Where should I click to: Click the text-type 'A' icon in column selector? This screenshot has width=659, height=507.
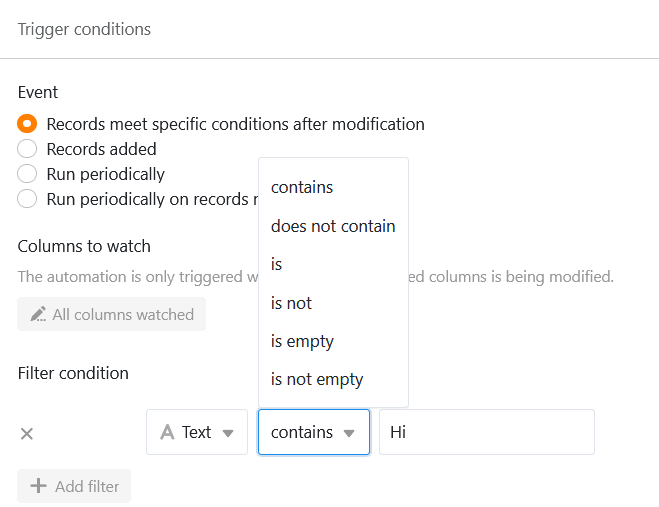pyautogui.click(x=167, y=432)
